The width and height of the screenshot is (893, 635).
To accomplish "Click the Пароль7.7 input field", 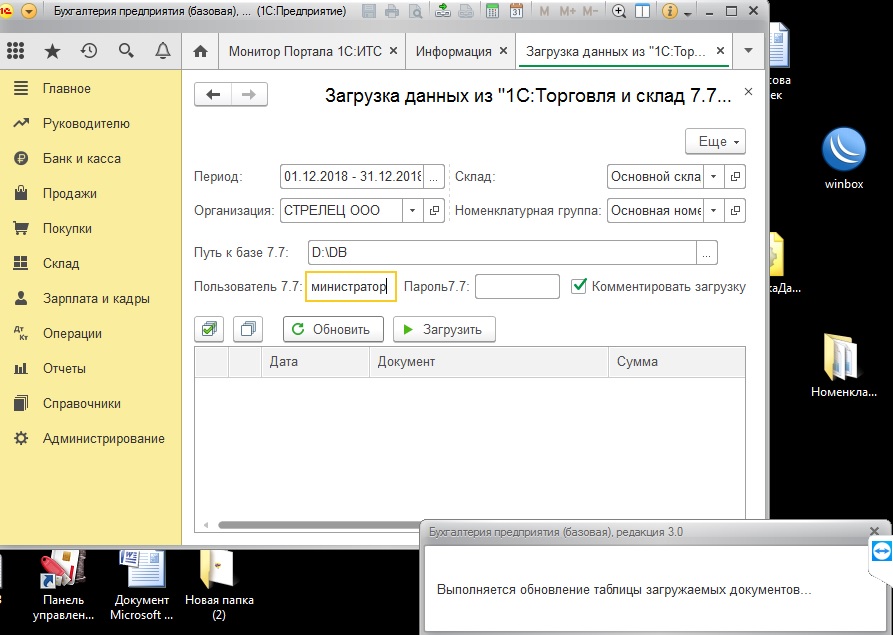I will (517, 286).
